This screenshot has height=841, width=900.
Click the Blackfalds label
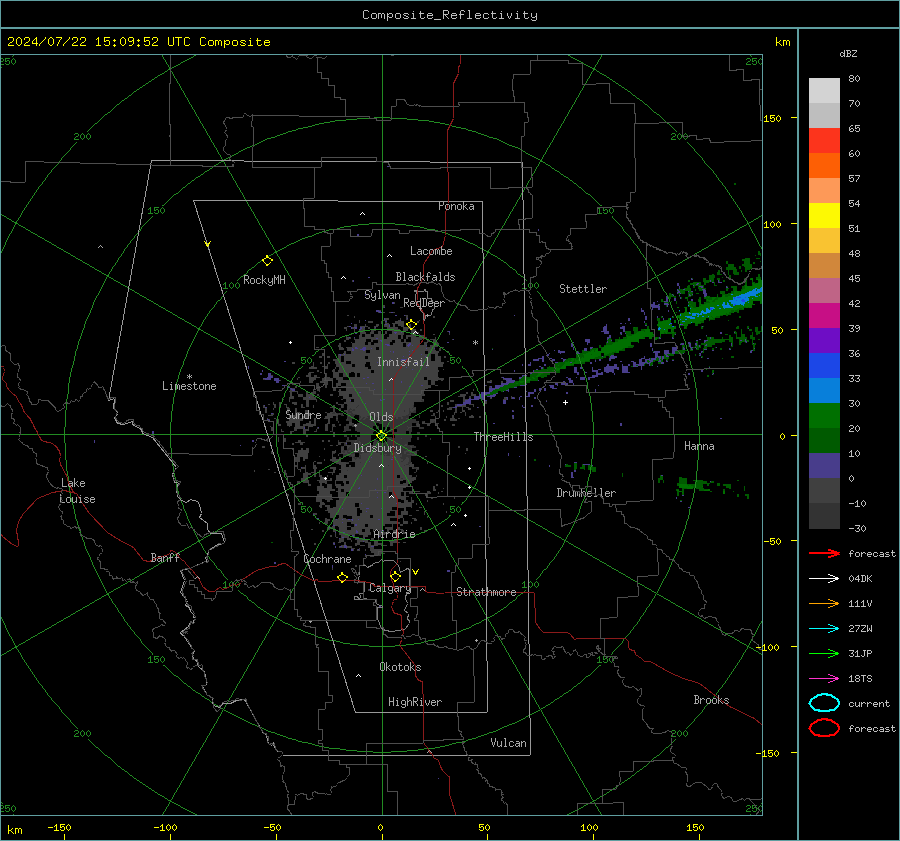tap(425, 277)
